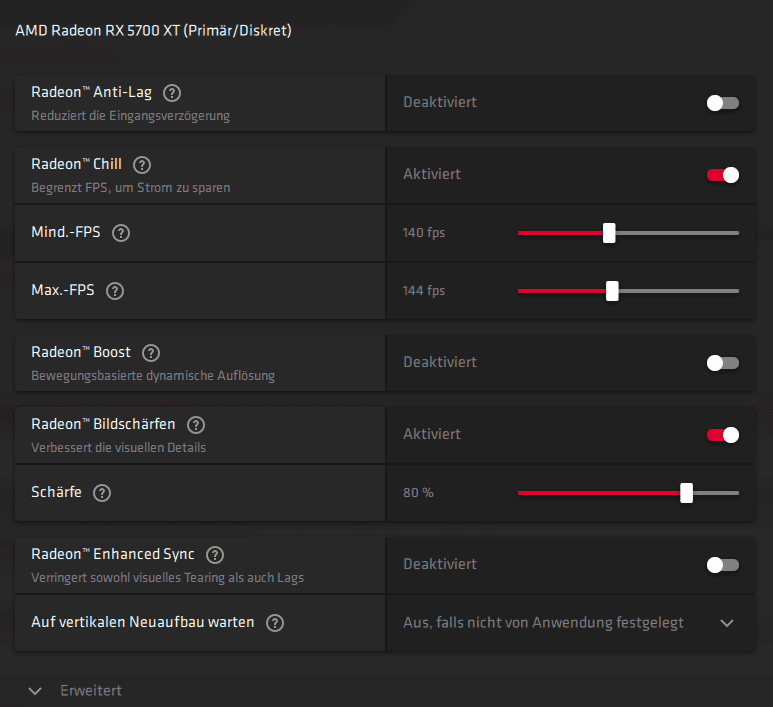
Task: Show help for Auf vertikalen Neuaufbau warten
Action: coord(275,623)
